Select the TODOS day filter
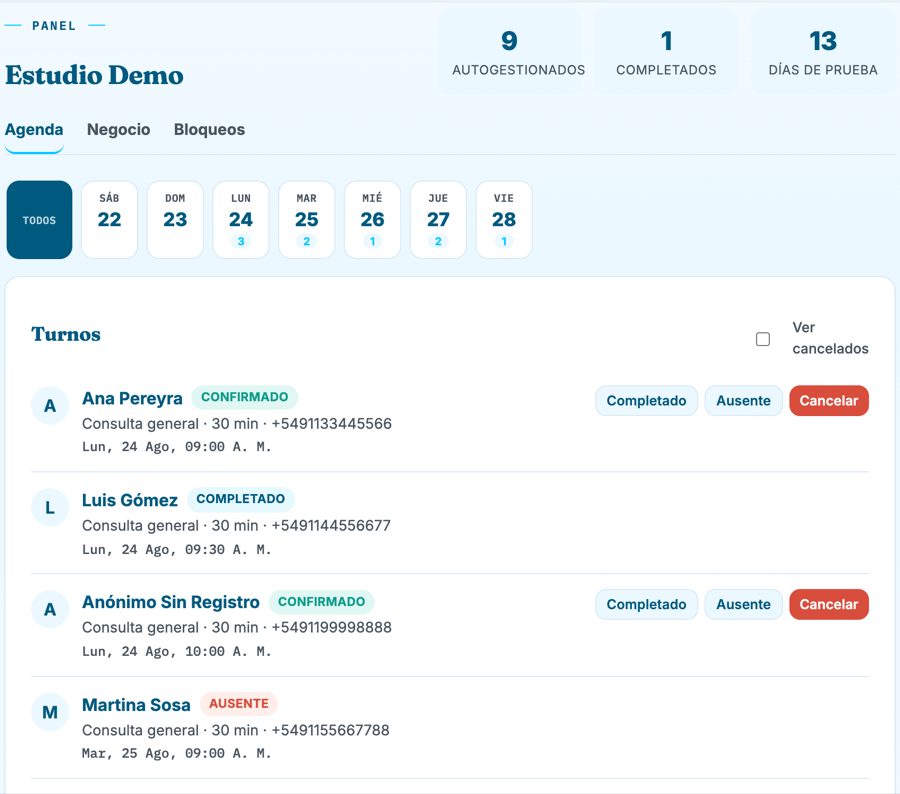900x794 pixels. 40,220
